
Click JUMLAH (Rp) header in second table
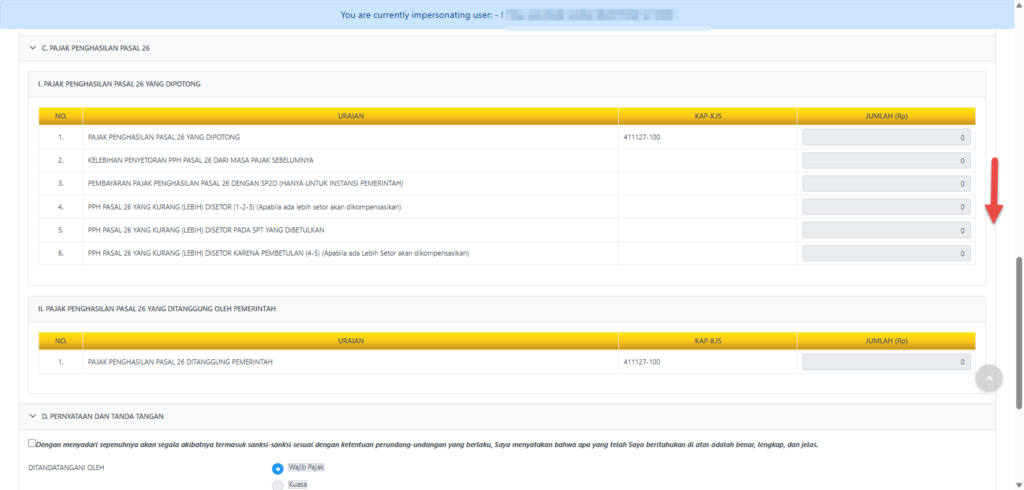(886, 341)
